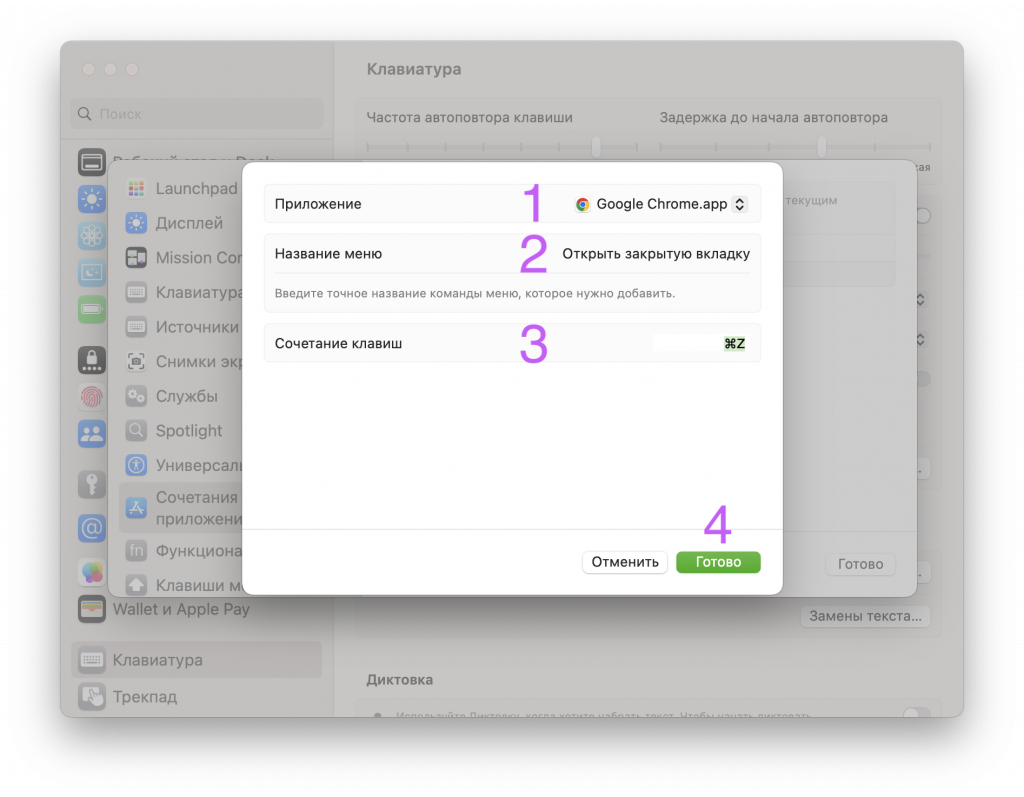Click the menu title field 'Открыть закрытую вкладку'

click(x=656, y=253)
